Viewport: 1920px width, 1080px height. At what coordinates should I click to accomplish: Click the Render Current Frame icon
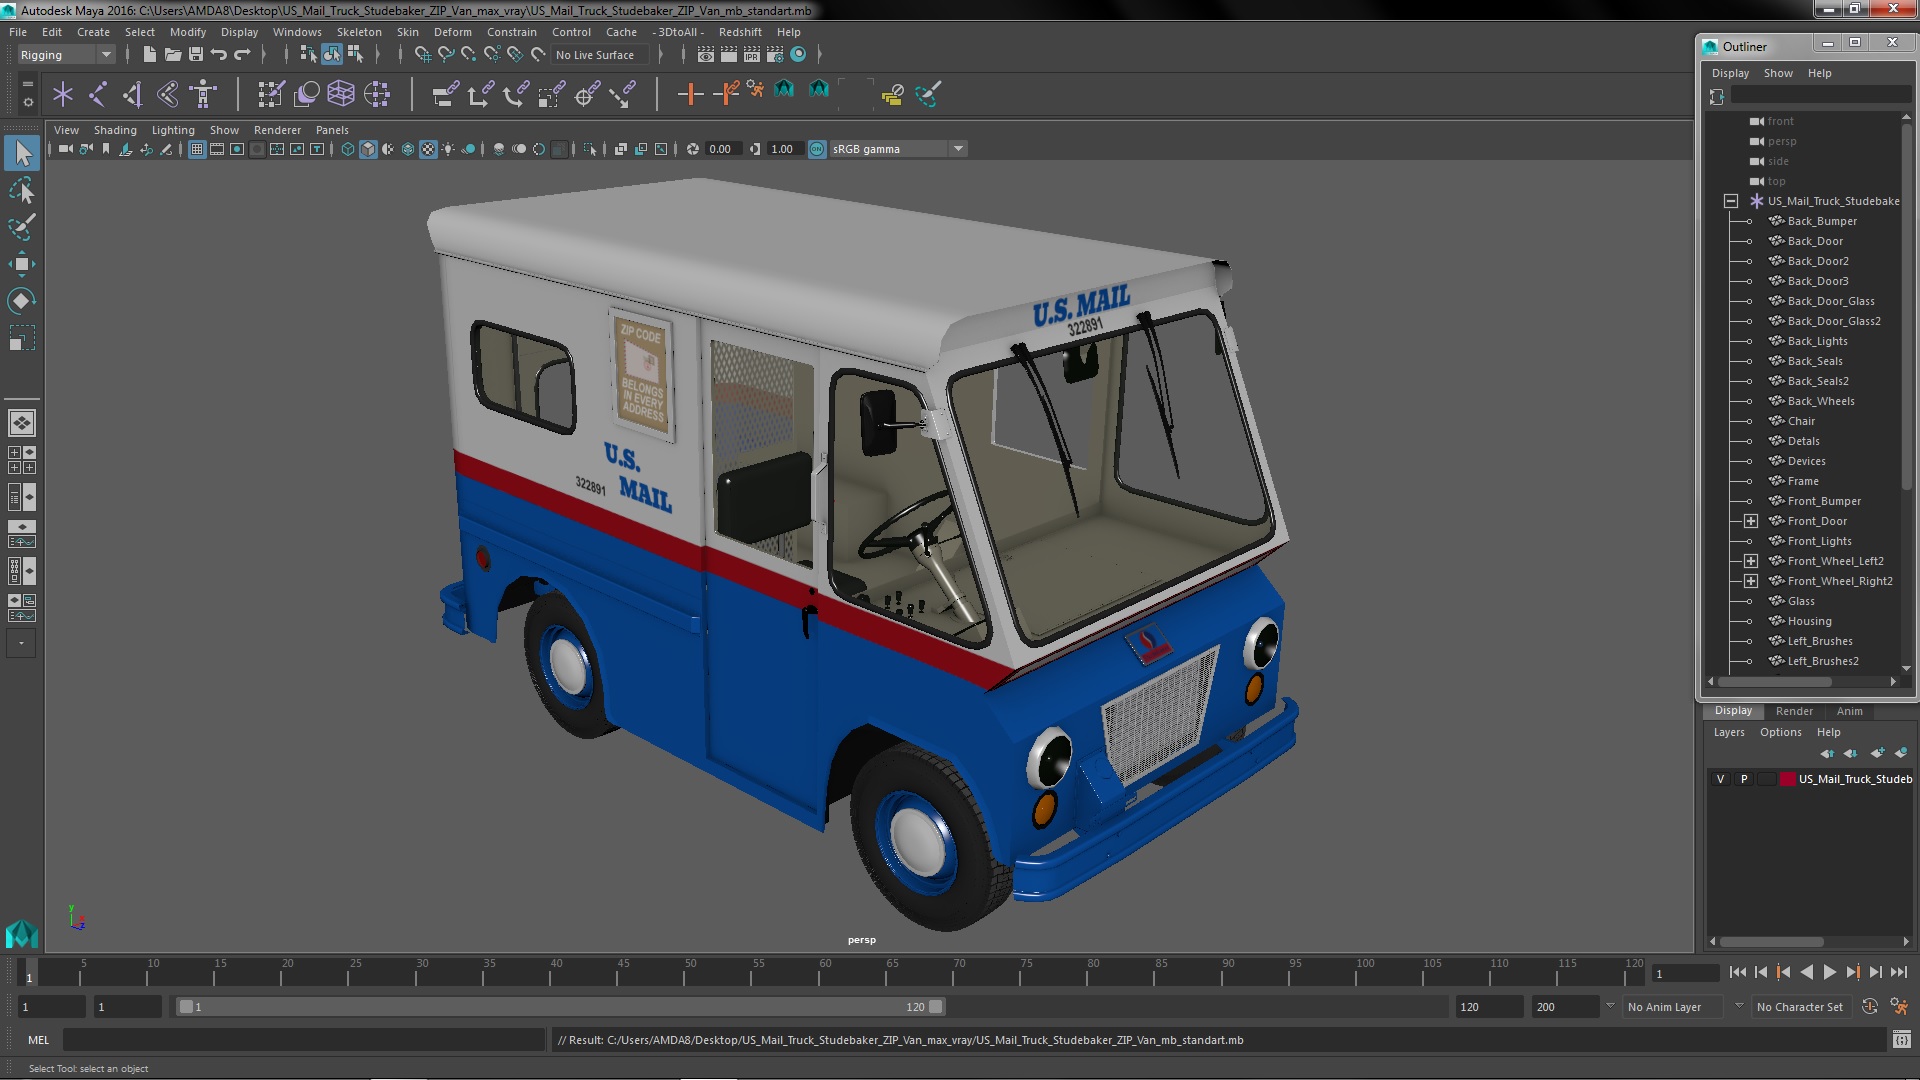(728, 55)
